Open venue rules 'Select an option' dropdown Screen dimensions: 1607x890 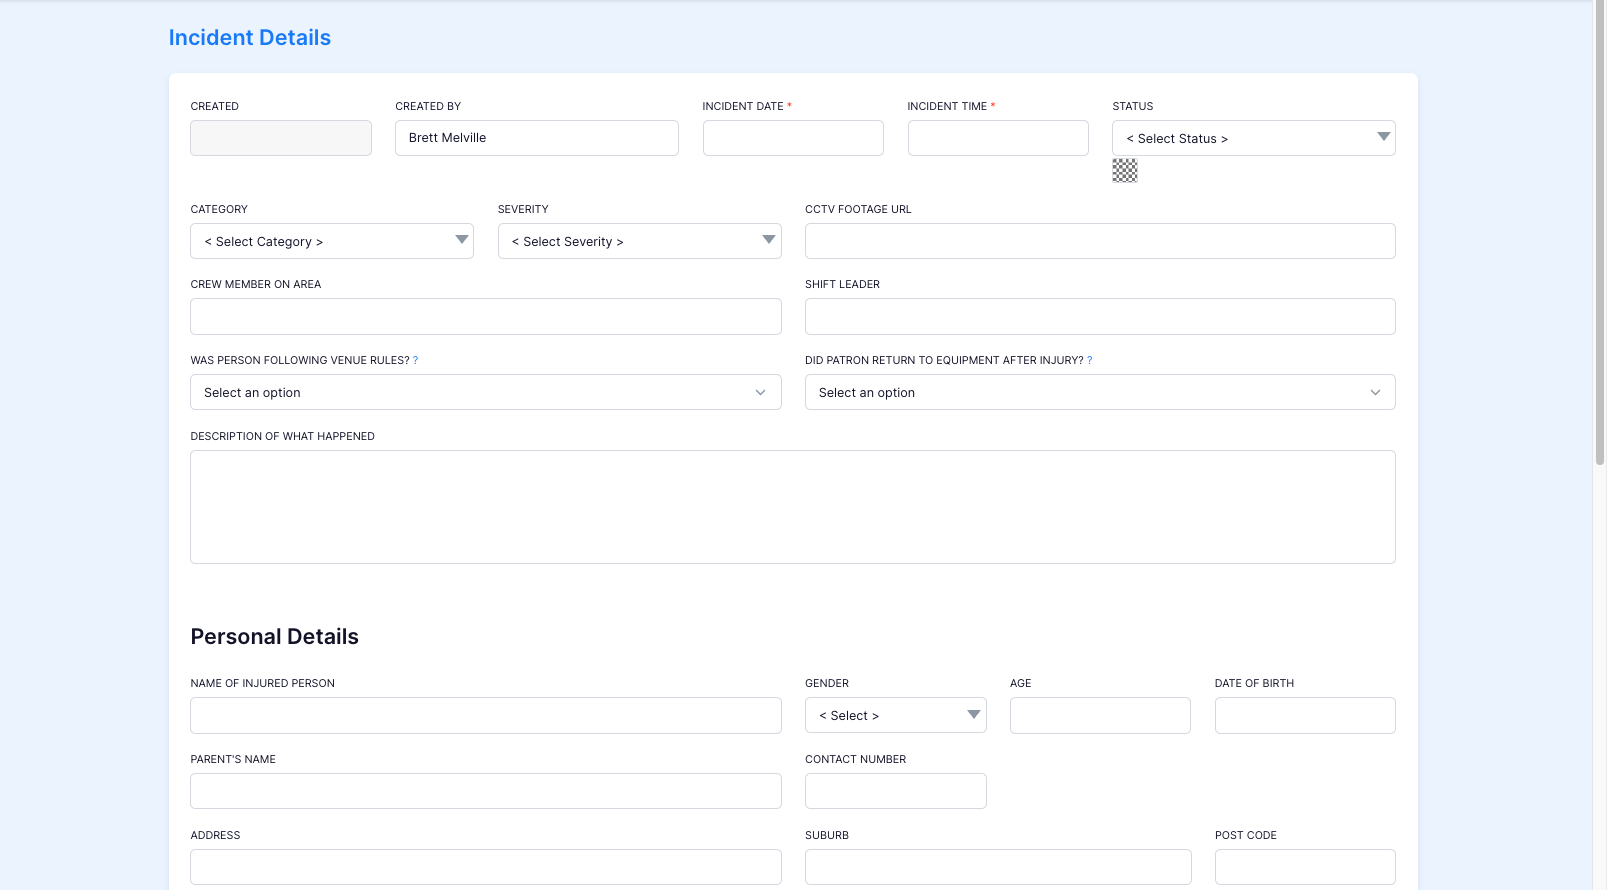[485, 392]
